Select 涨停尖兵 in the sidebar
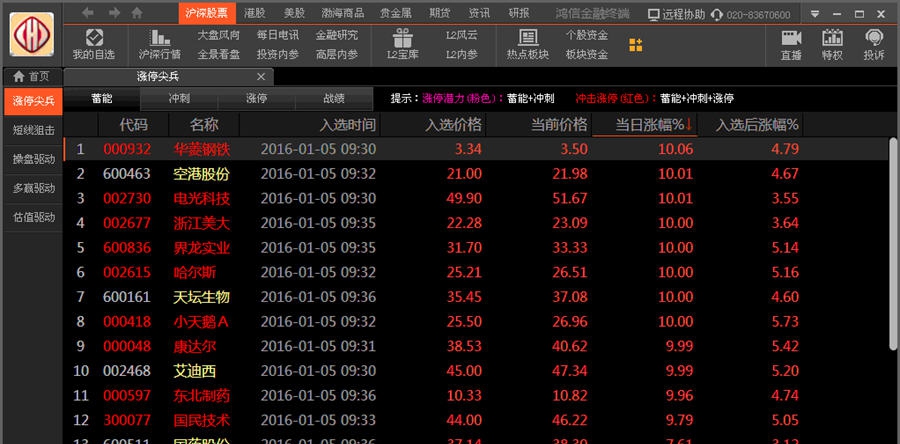Viewport: 900px width, 444px height. click(33, 101)
